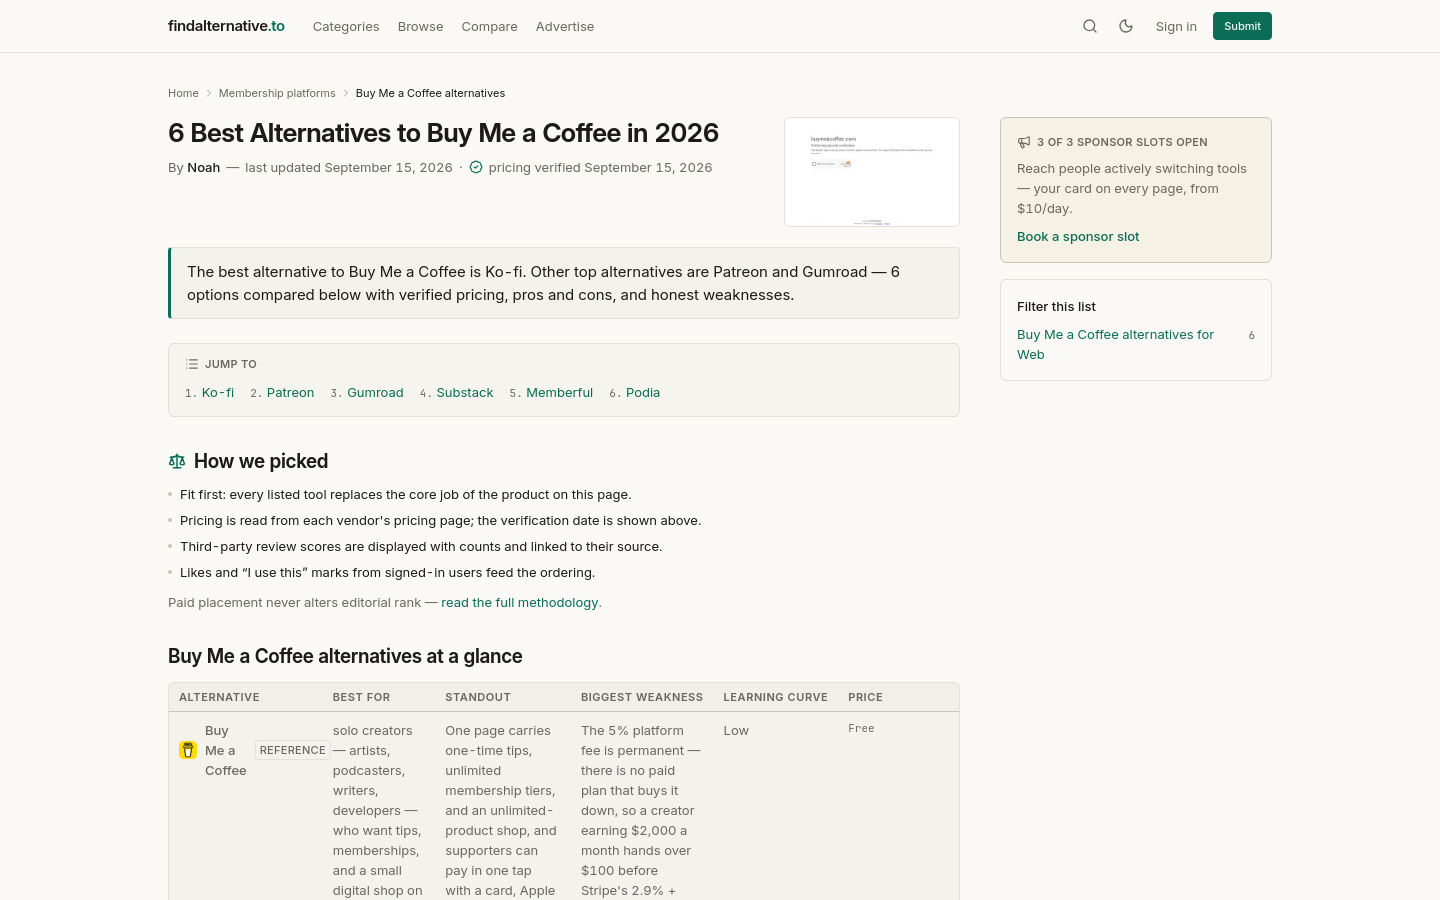Viewport: 1440px width, 900px height.
Task: Click the Biggest Weakness column header
Action: click(642, 697)
